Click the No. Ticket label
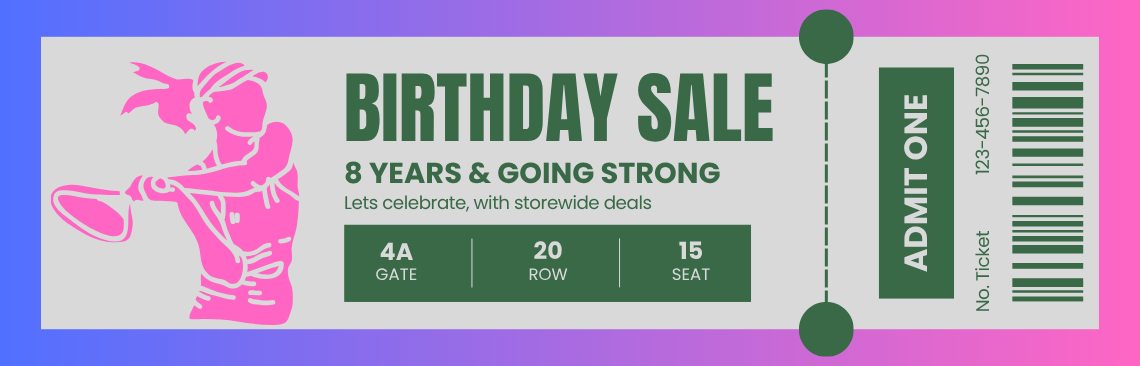Screen dimensions: 1140x366 [x=983, y=271]
